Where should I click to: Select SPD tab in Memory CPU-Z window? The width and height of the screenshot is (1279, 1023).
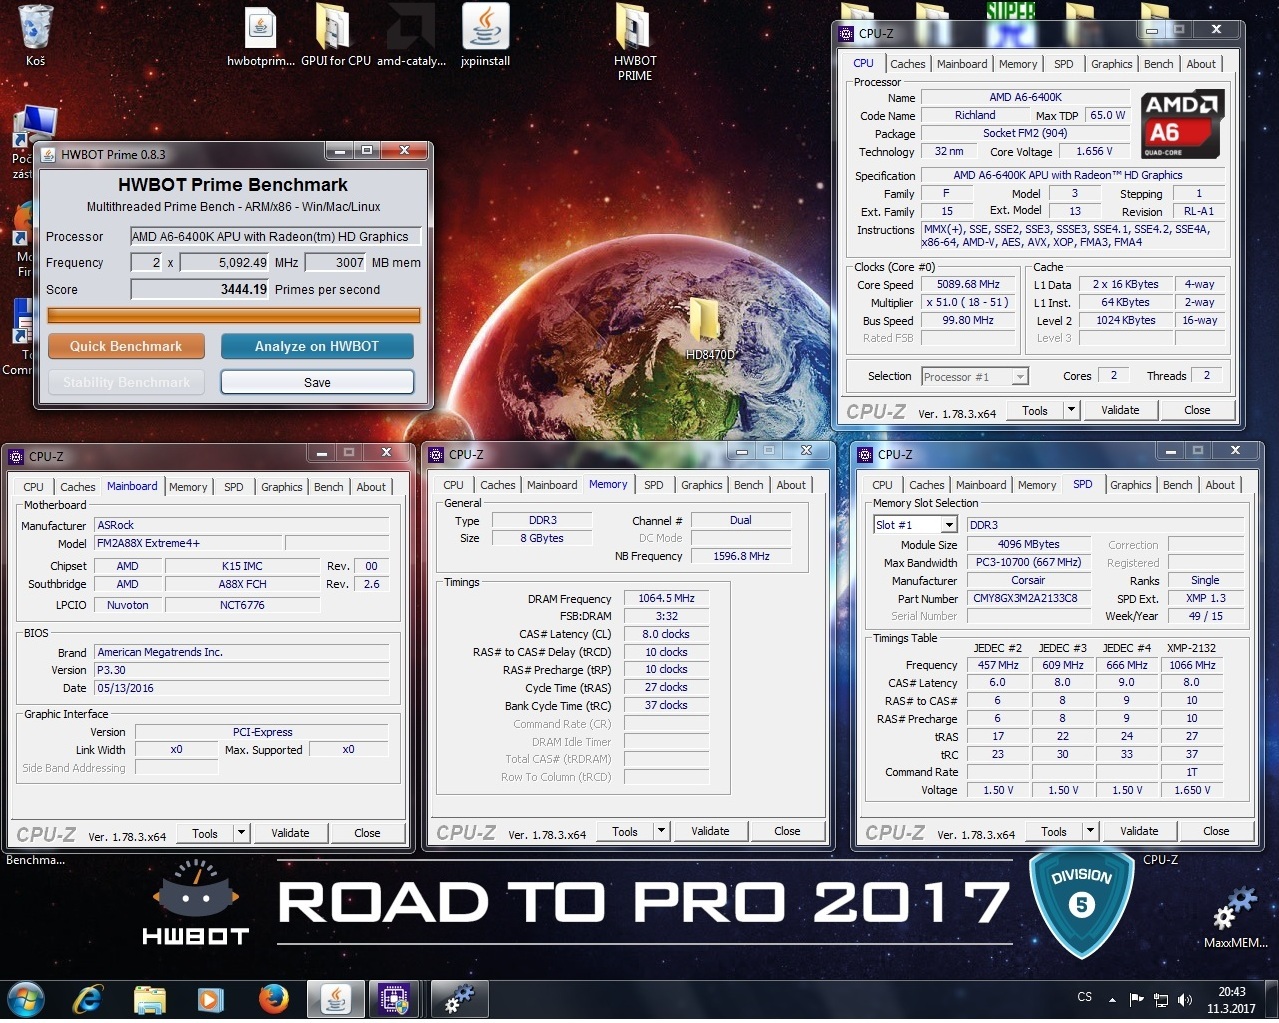pos(653,485)
